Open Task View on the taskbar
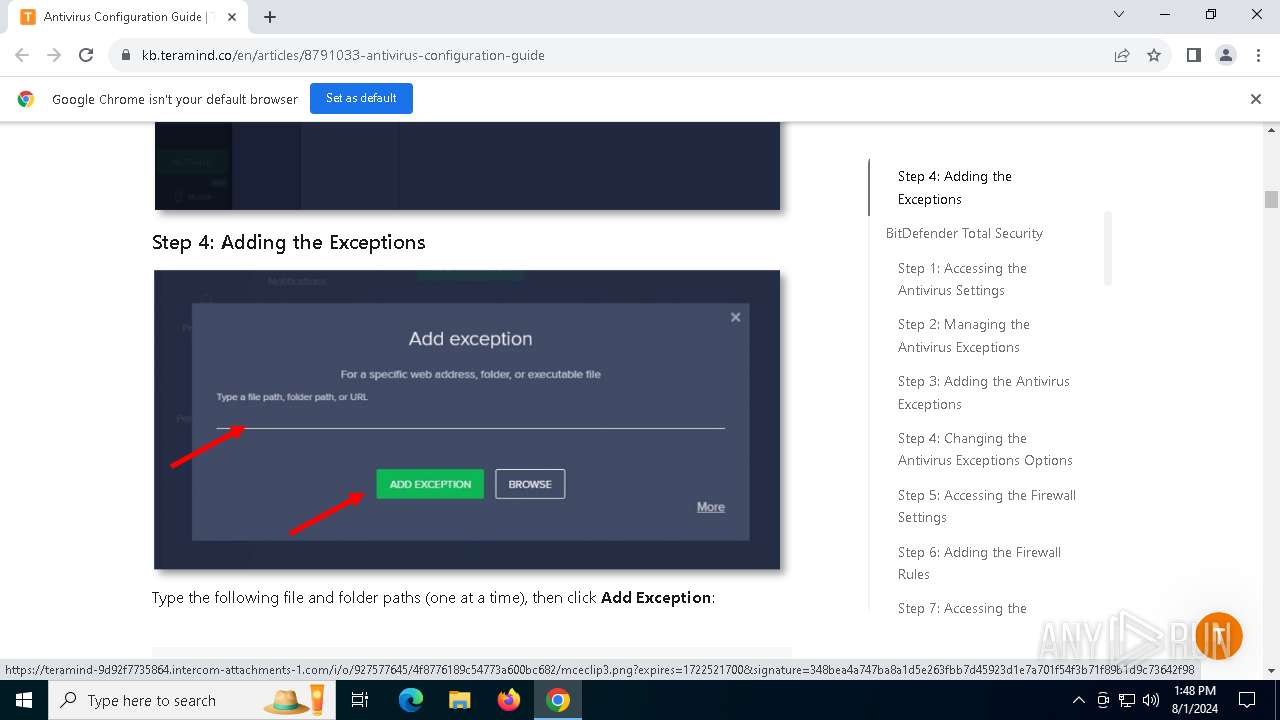Image resolution: width=1280 pixels, height=720 pixels. tap(361, 700)
